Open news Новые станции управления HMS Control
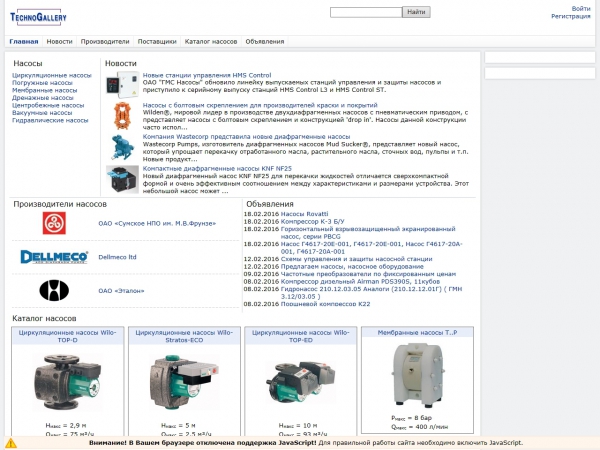 click(207, 75)
